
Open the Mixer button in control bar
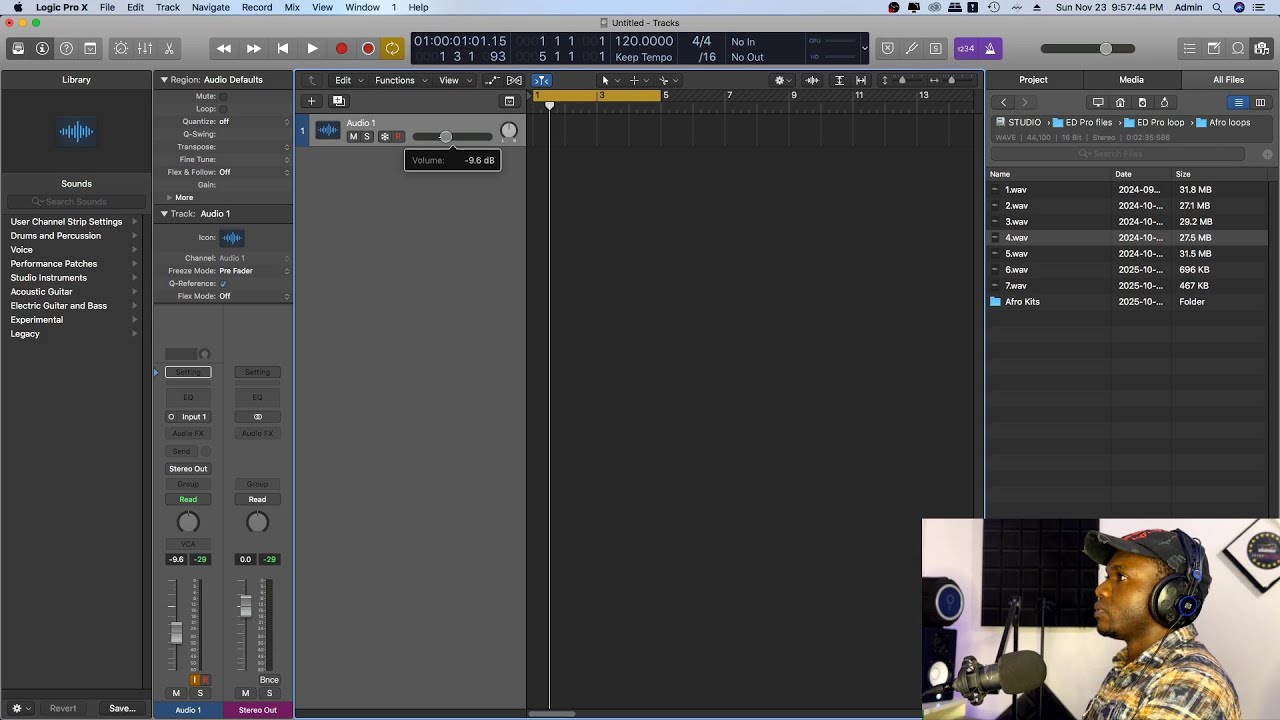point(145,48)
